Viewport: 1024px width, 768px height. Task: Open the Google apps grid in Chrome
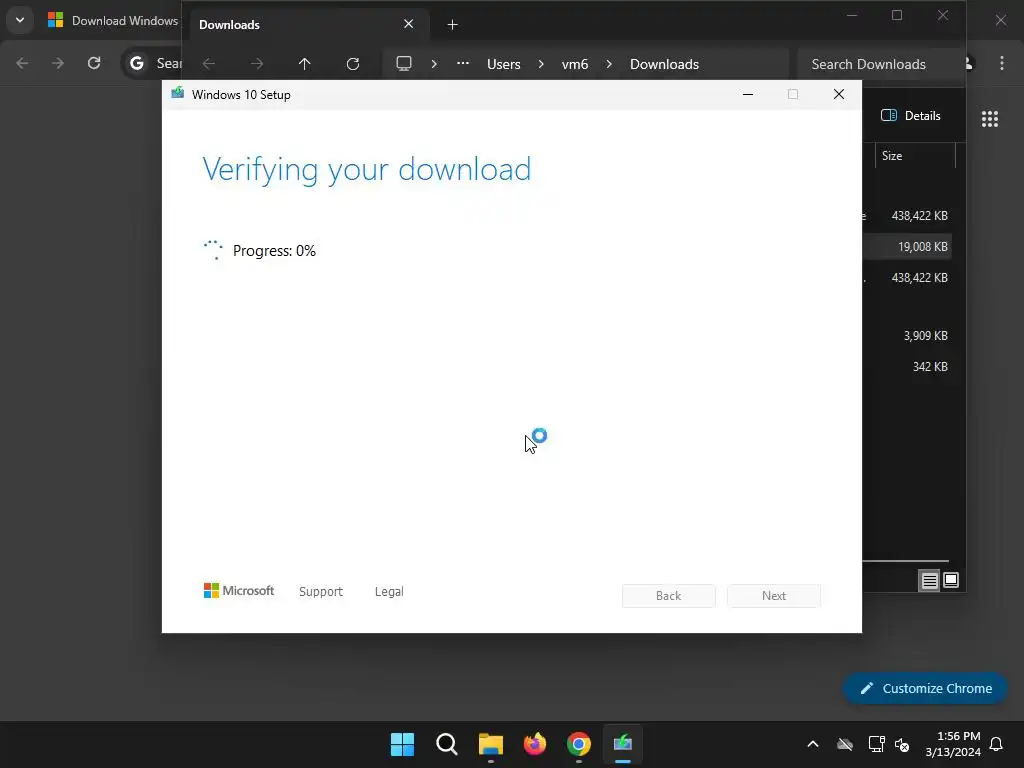tap(990, 118)
